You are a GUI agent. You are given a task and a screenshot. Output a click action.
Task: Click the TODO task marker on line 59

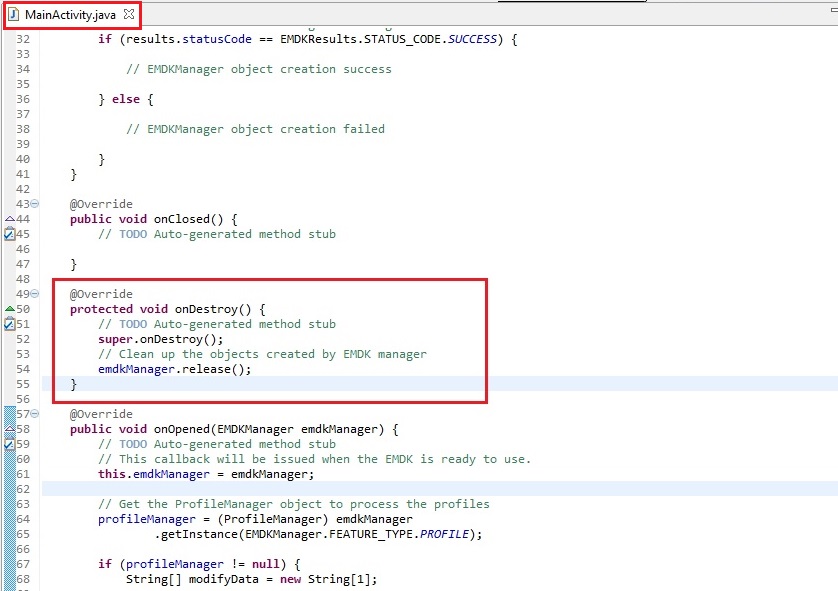[9, 444]
